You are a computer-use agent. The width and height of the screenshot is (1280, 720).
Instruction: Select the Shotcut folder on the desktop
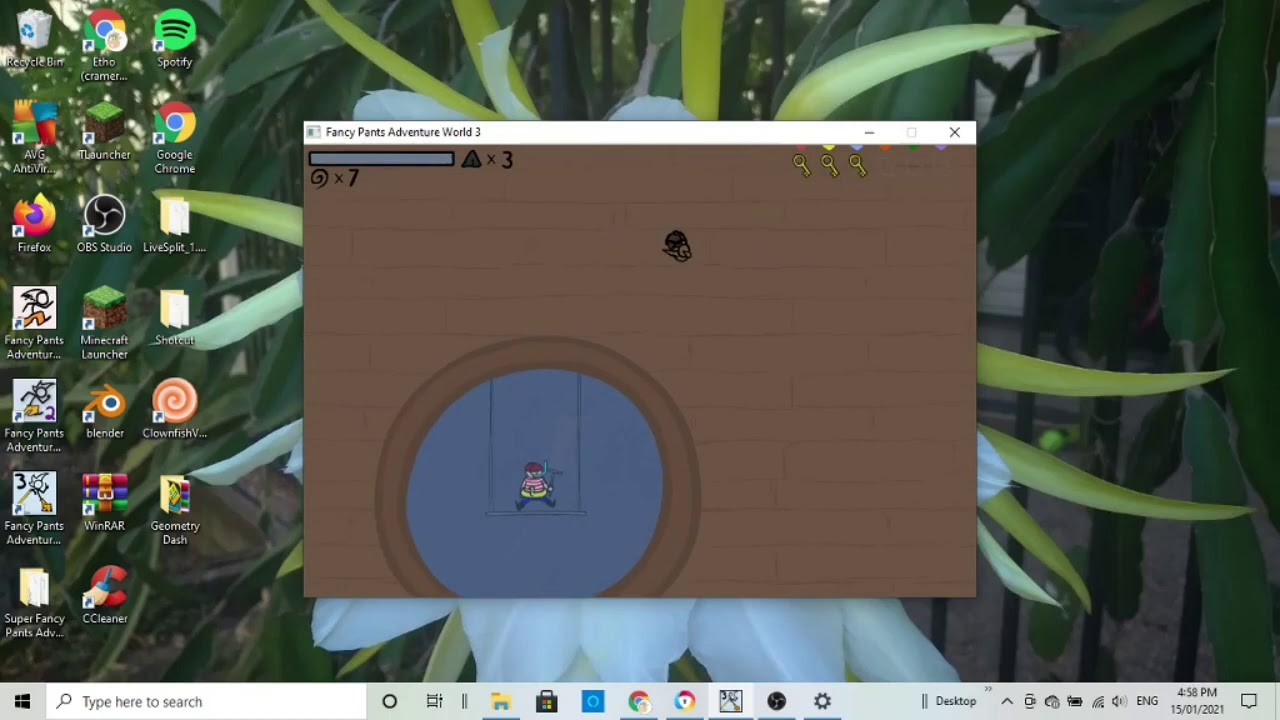tap(175, 317)
